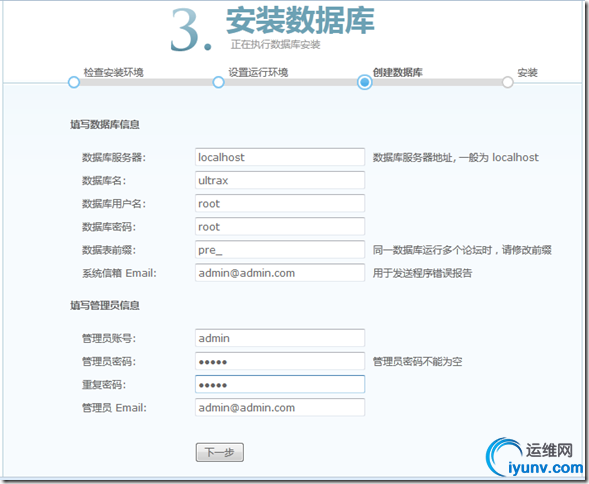Image resolution: width=589 pixels, height=484 pixels.
Task: Click the 检查安装环境 step circle
Action: 74,82
